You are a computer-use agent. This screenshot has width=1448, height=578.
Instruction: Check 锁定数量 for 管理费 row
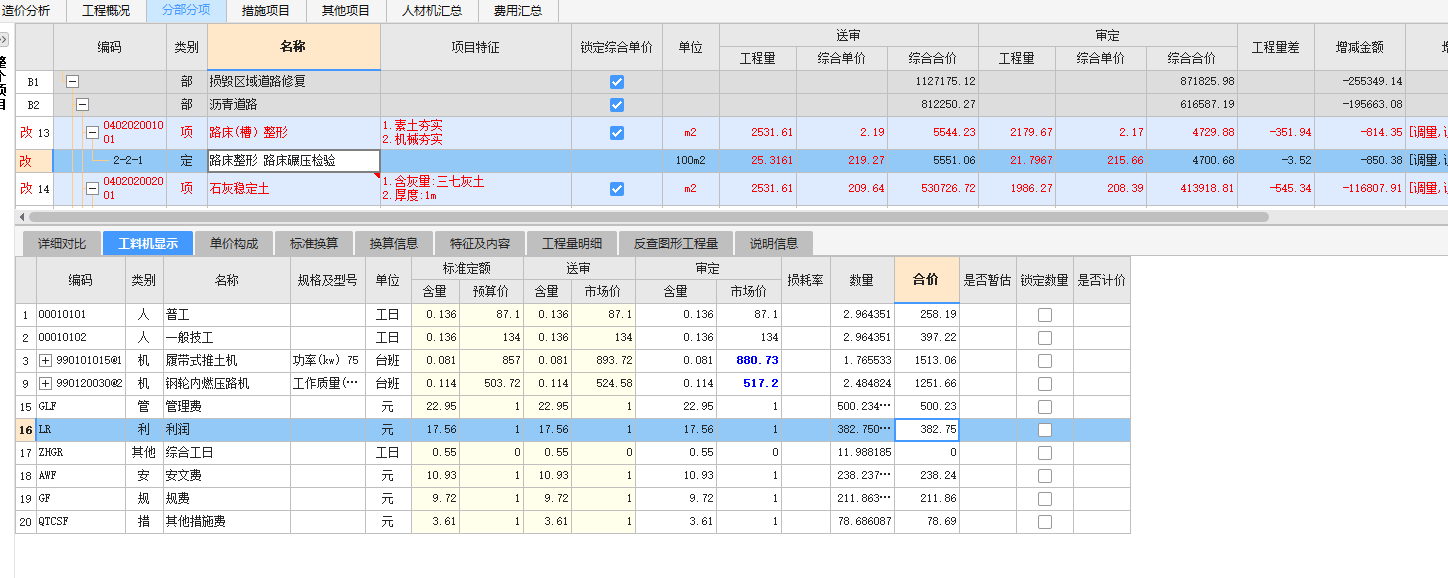pyautogui.click(x=1045, y=406)
